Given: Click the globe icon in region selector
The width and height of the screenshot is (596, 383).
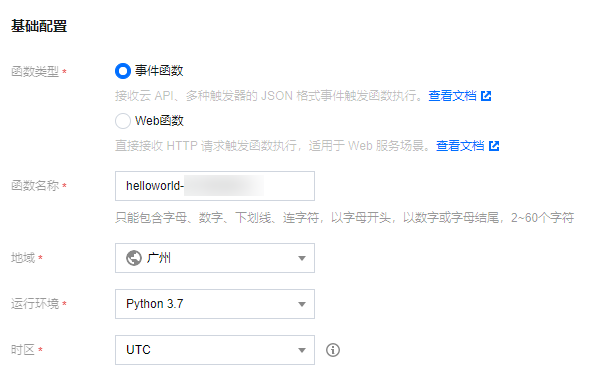Looking at the screenshot, I should point(134,258).
